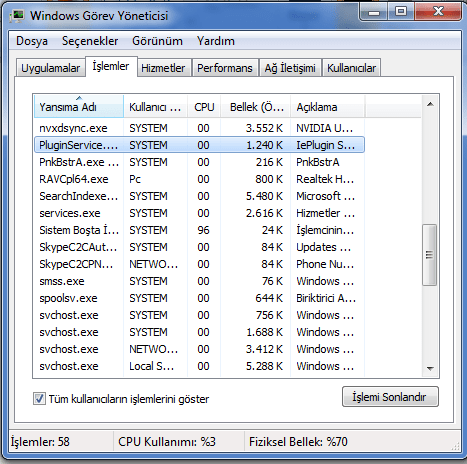
Task: Uncheck Tüm kullanıcıların işlemlerini göster
Action: (x=39, y=399)
